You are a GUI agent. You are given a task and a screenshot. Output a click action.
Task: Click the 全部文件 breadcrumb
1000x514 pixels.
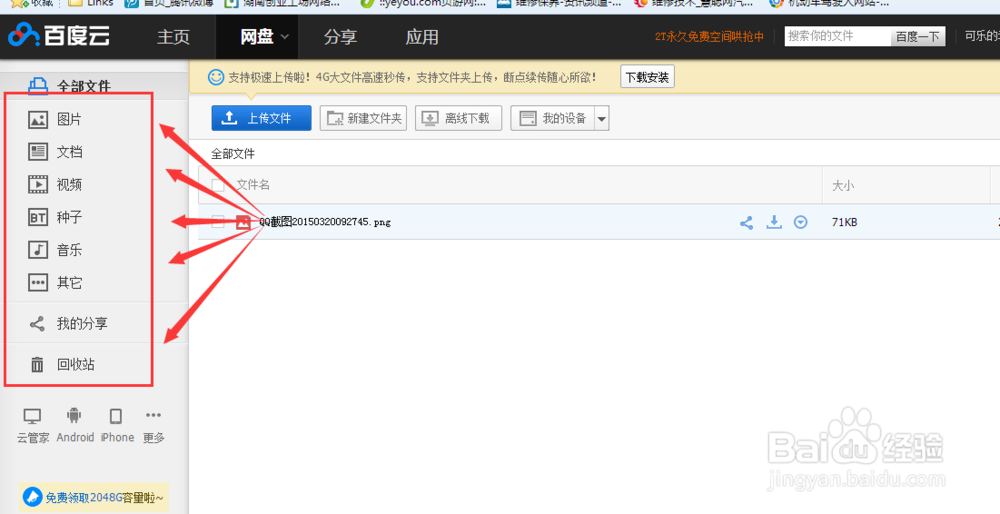pyautogui.click(x=233, y=154)
